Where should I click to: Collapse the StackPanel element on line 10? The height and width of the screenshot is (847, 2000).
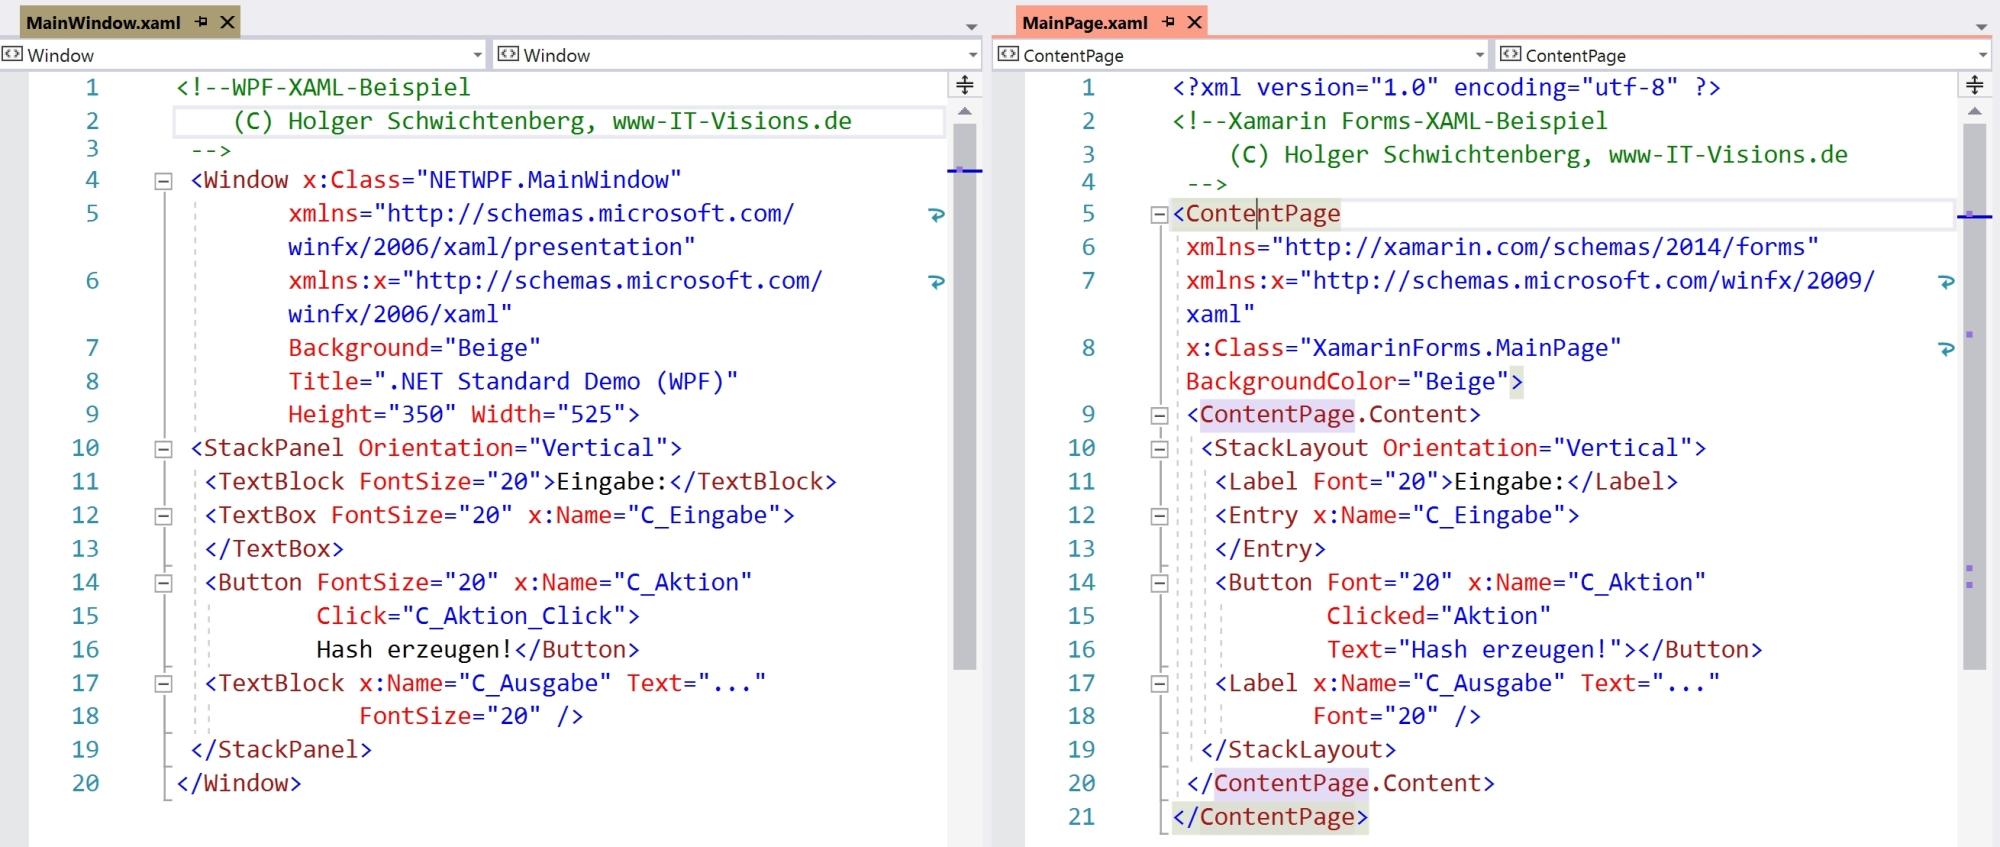(163, 450)
